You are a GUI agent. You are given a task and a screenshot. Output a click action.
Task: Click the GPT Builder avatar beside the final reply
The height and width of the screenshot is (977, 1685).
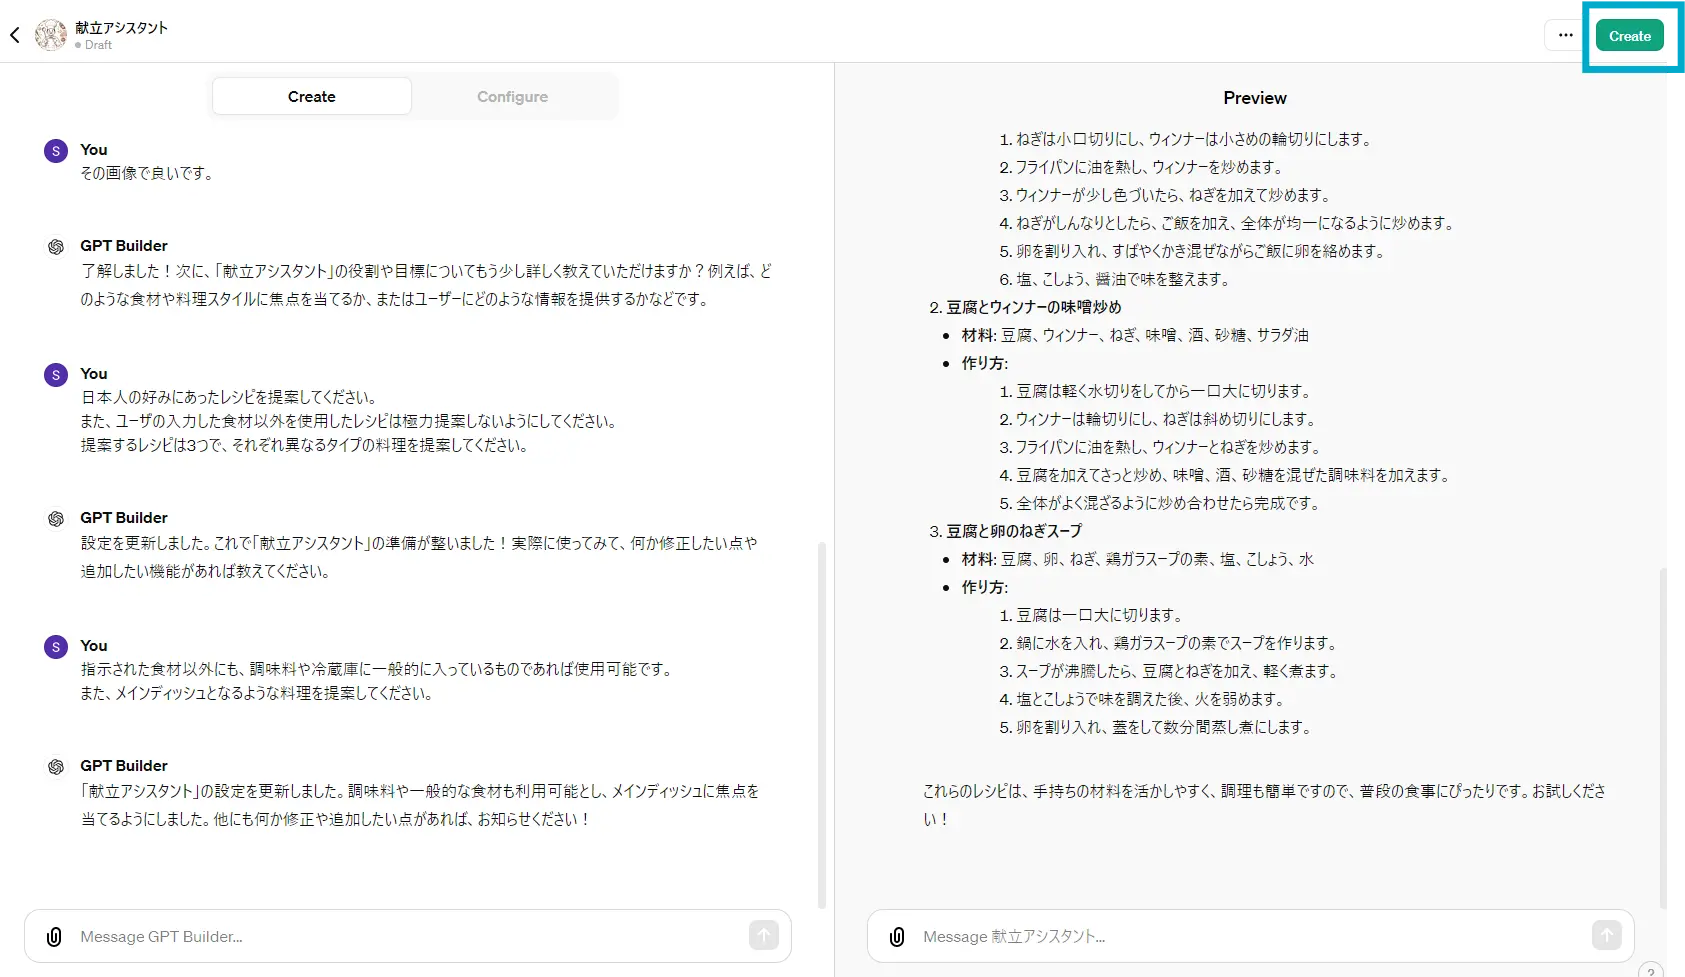(55, 766)
